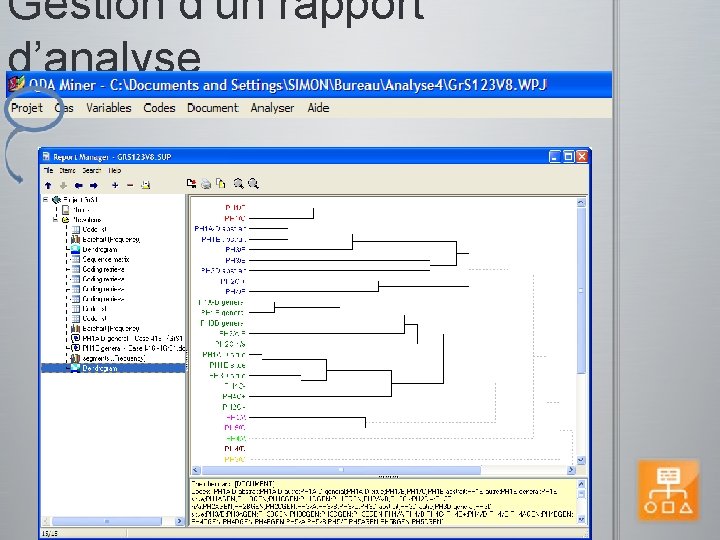Click the first magnifier zoom icon

click(238, 184)
